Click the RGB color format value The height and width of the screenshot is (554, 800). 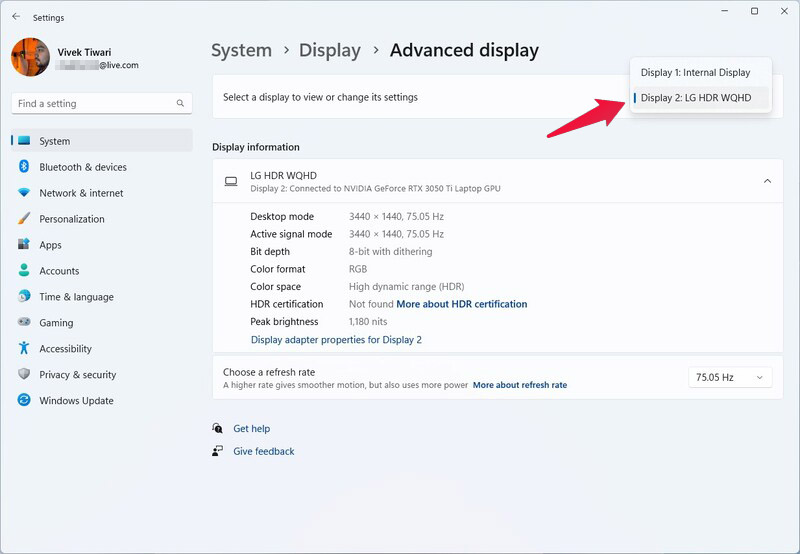[x=358, y=269]
